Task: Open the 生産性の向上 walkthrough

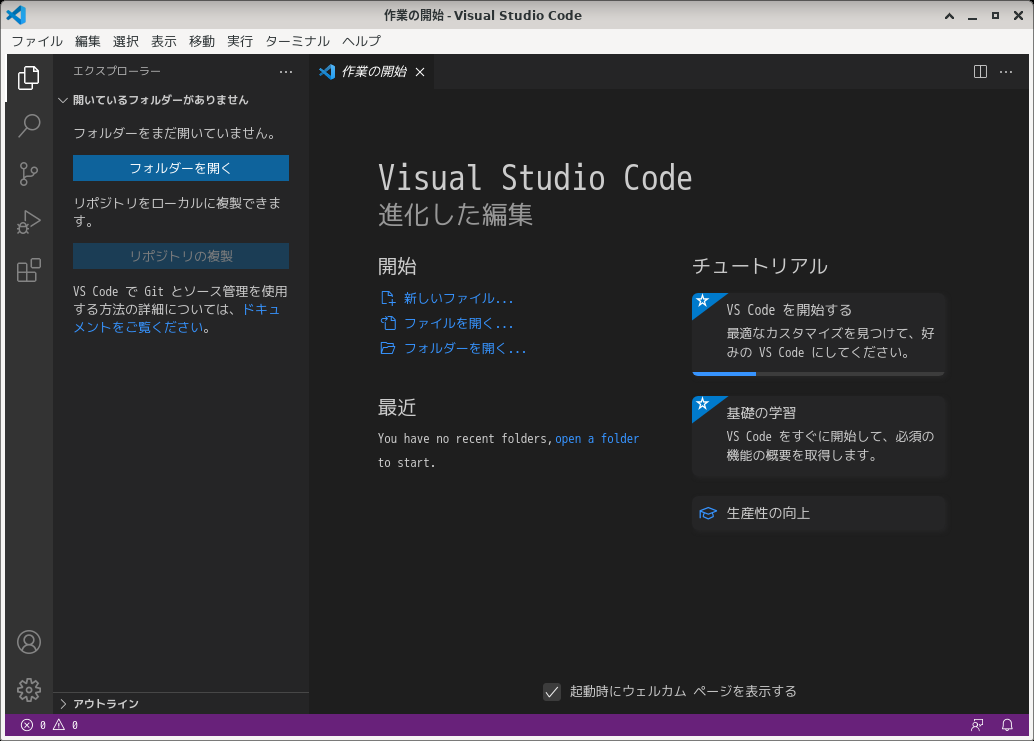Action: tap(819, 513)
